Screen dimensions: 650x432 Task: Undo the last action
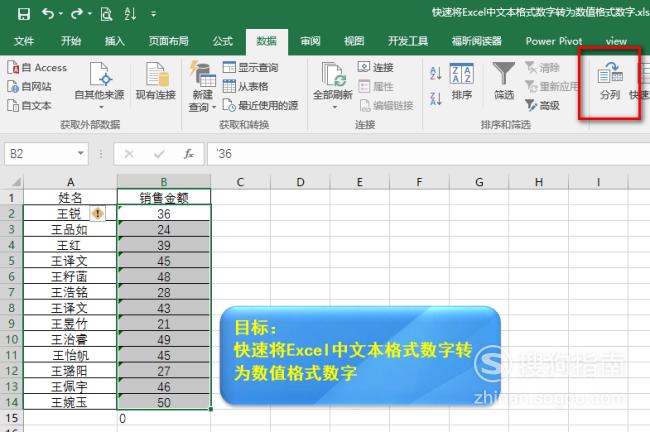point(47,14)
